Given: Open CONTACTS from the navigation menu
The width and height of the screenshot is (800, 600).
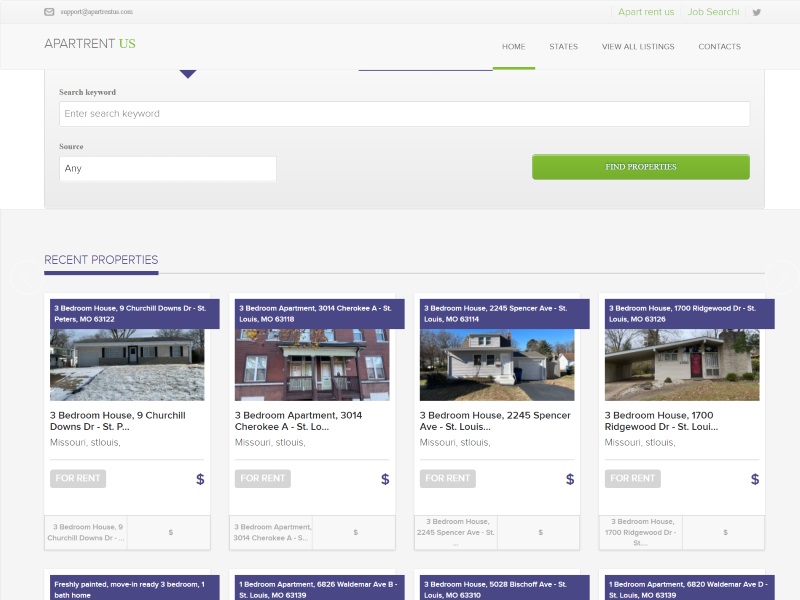Looking at the screenshot, I should pyautogui.click(x=719, y=46).
